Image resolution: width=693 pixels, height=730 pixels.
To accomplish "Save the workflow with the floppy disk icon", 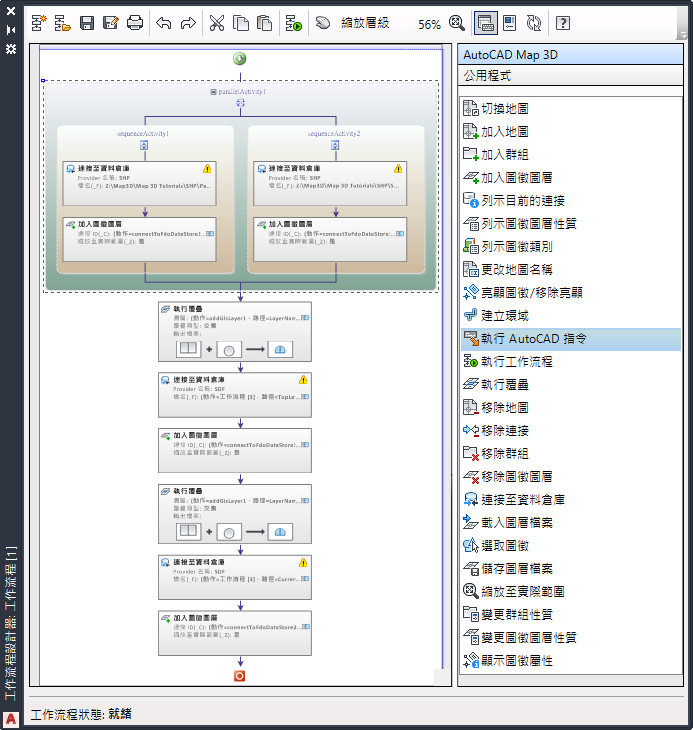I will tap(87, 23).
